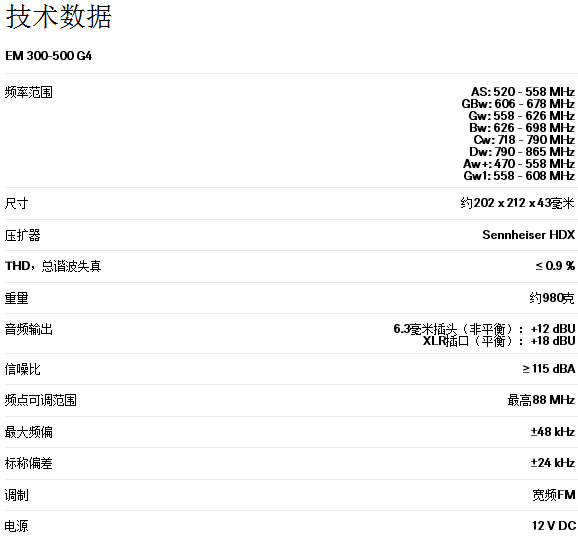This screenshot has width=578, height=537.
Task: Click the 标称偏差 label
Action: (28, 463)
